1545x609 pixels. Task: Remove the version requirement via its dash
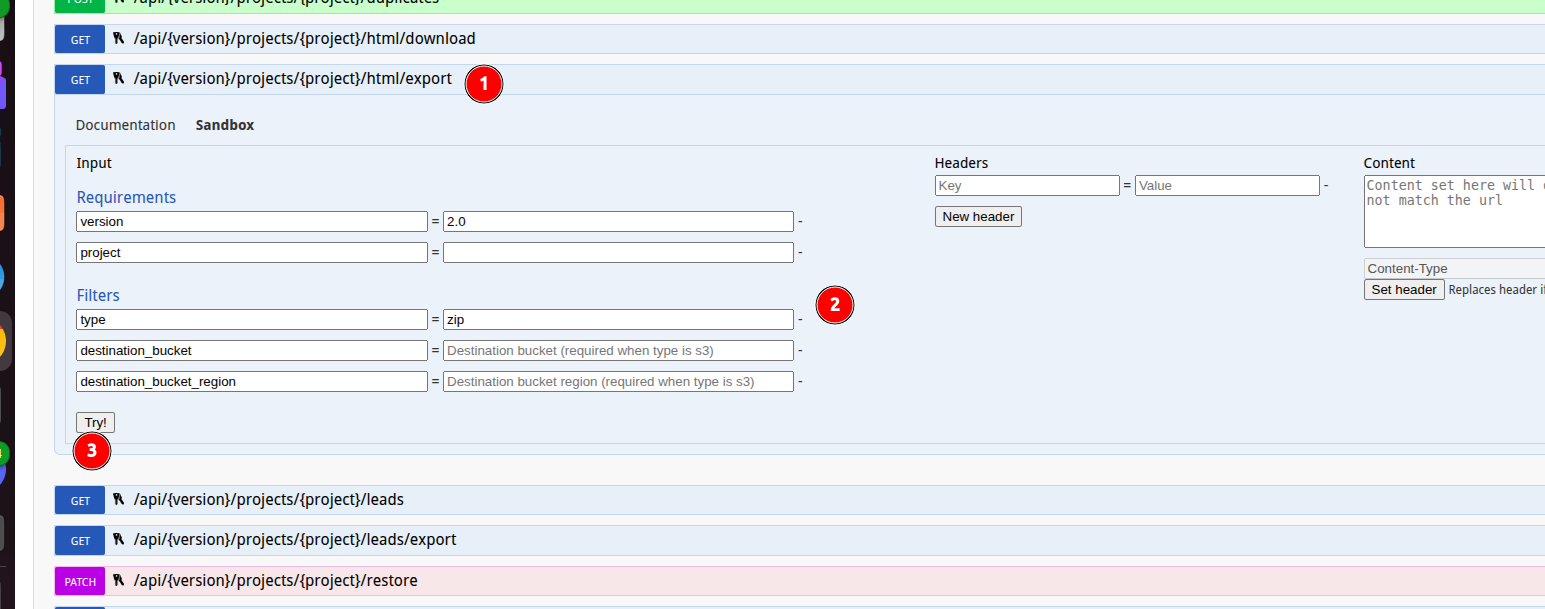(800, 222)
